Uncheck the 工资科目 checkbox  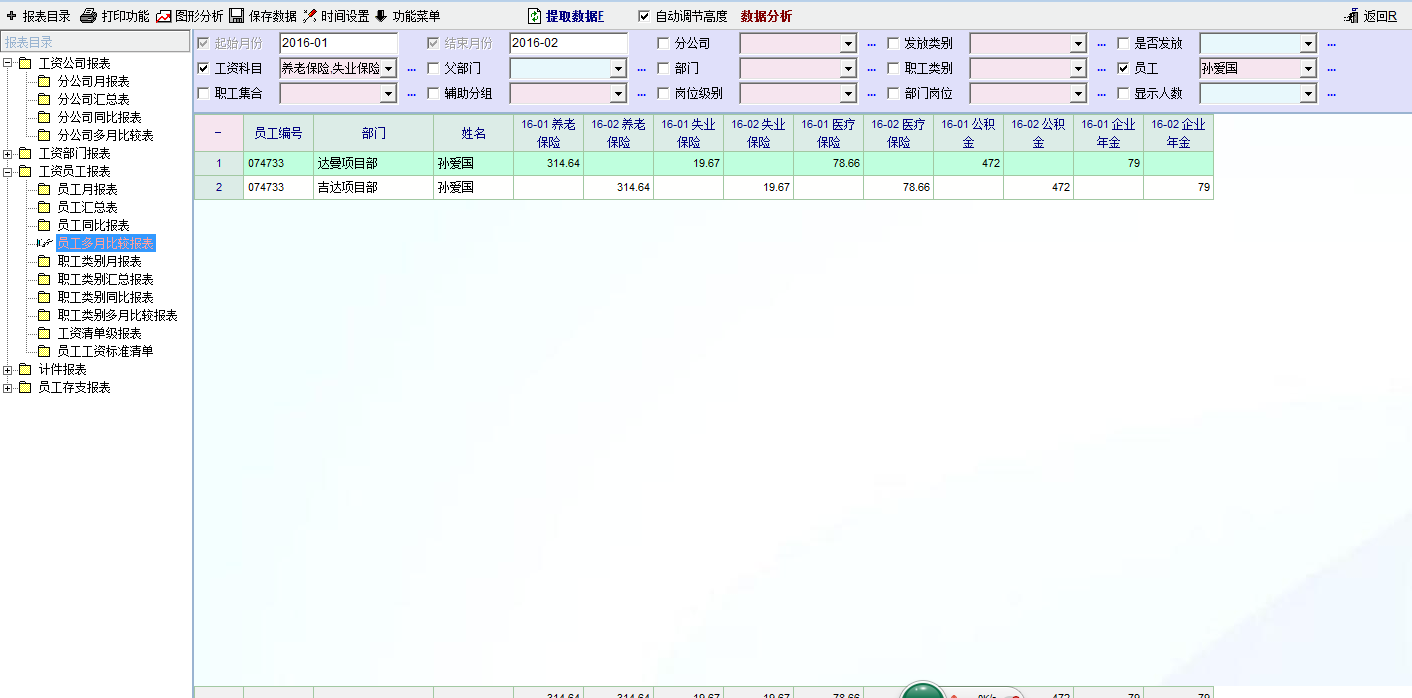(x=204, y=69)
